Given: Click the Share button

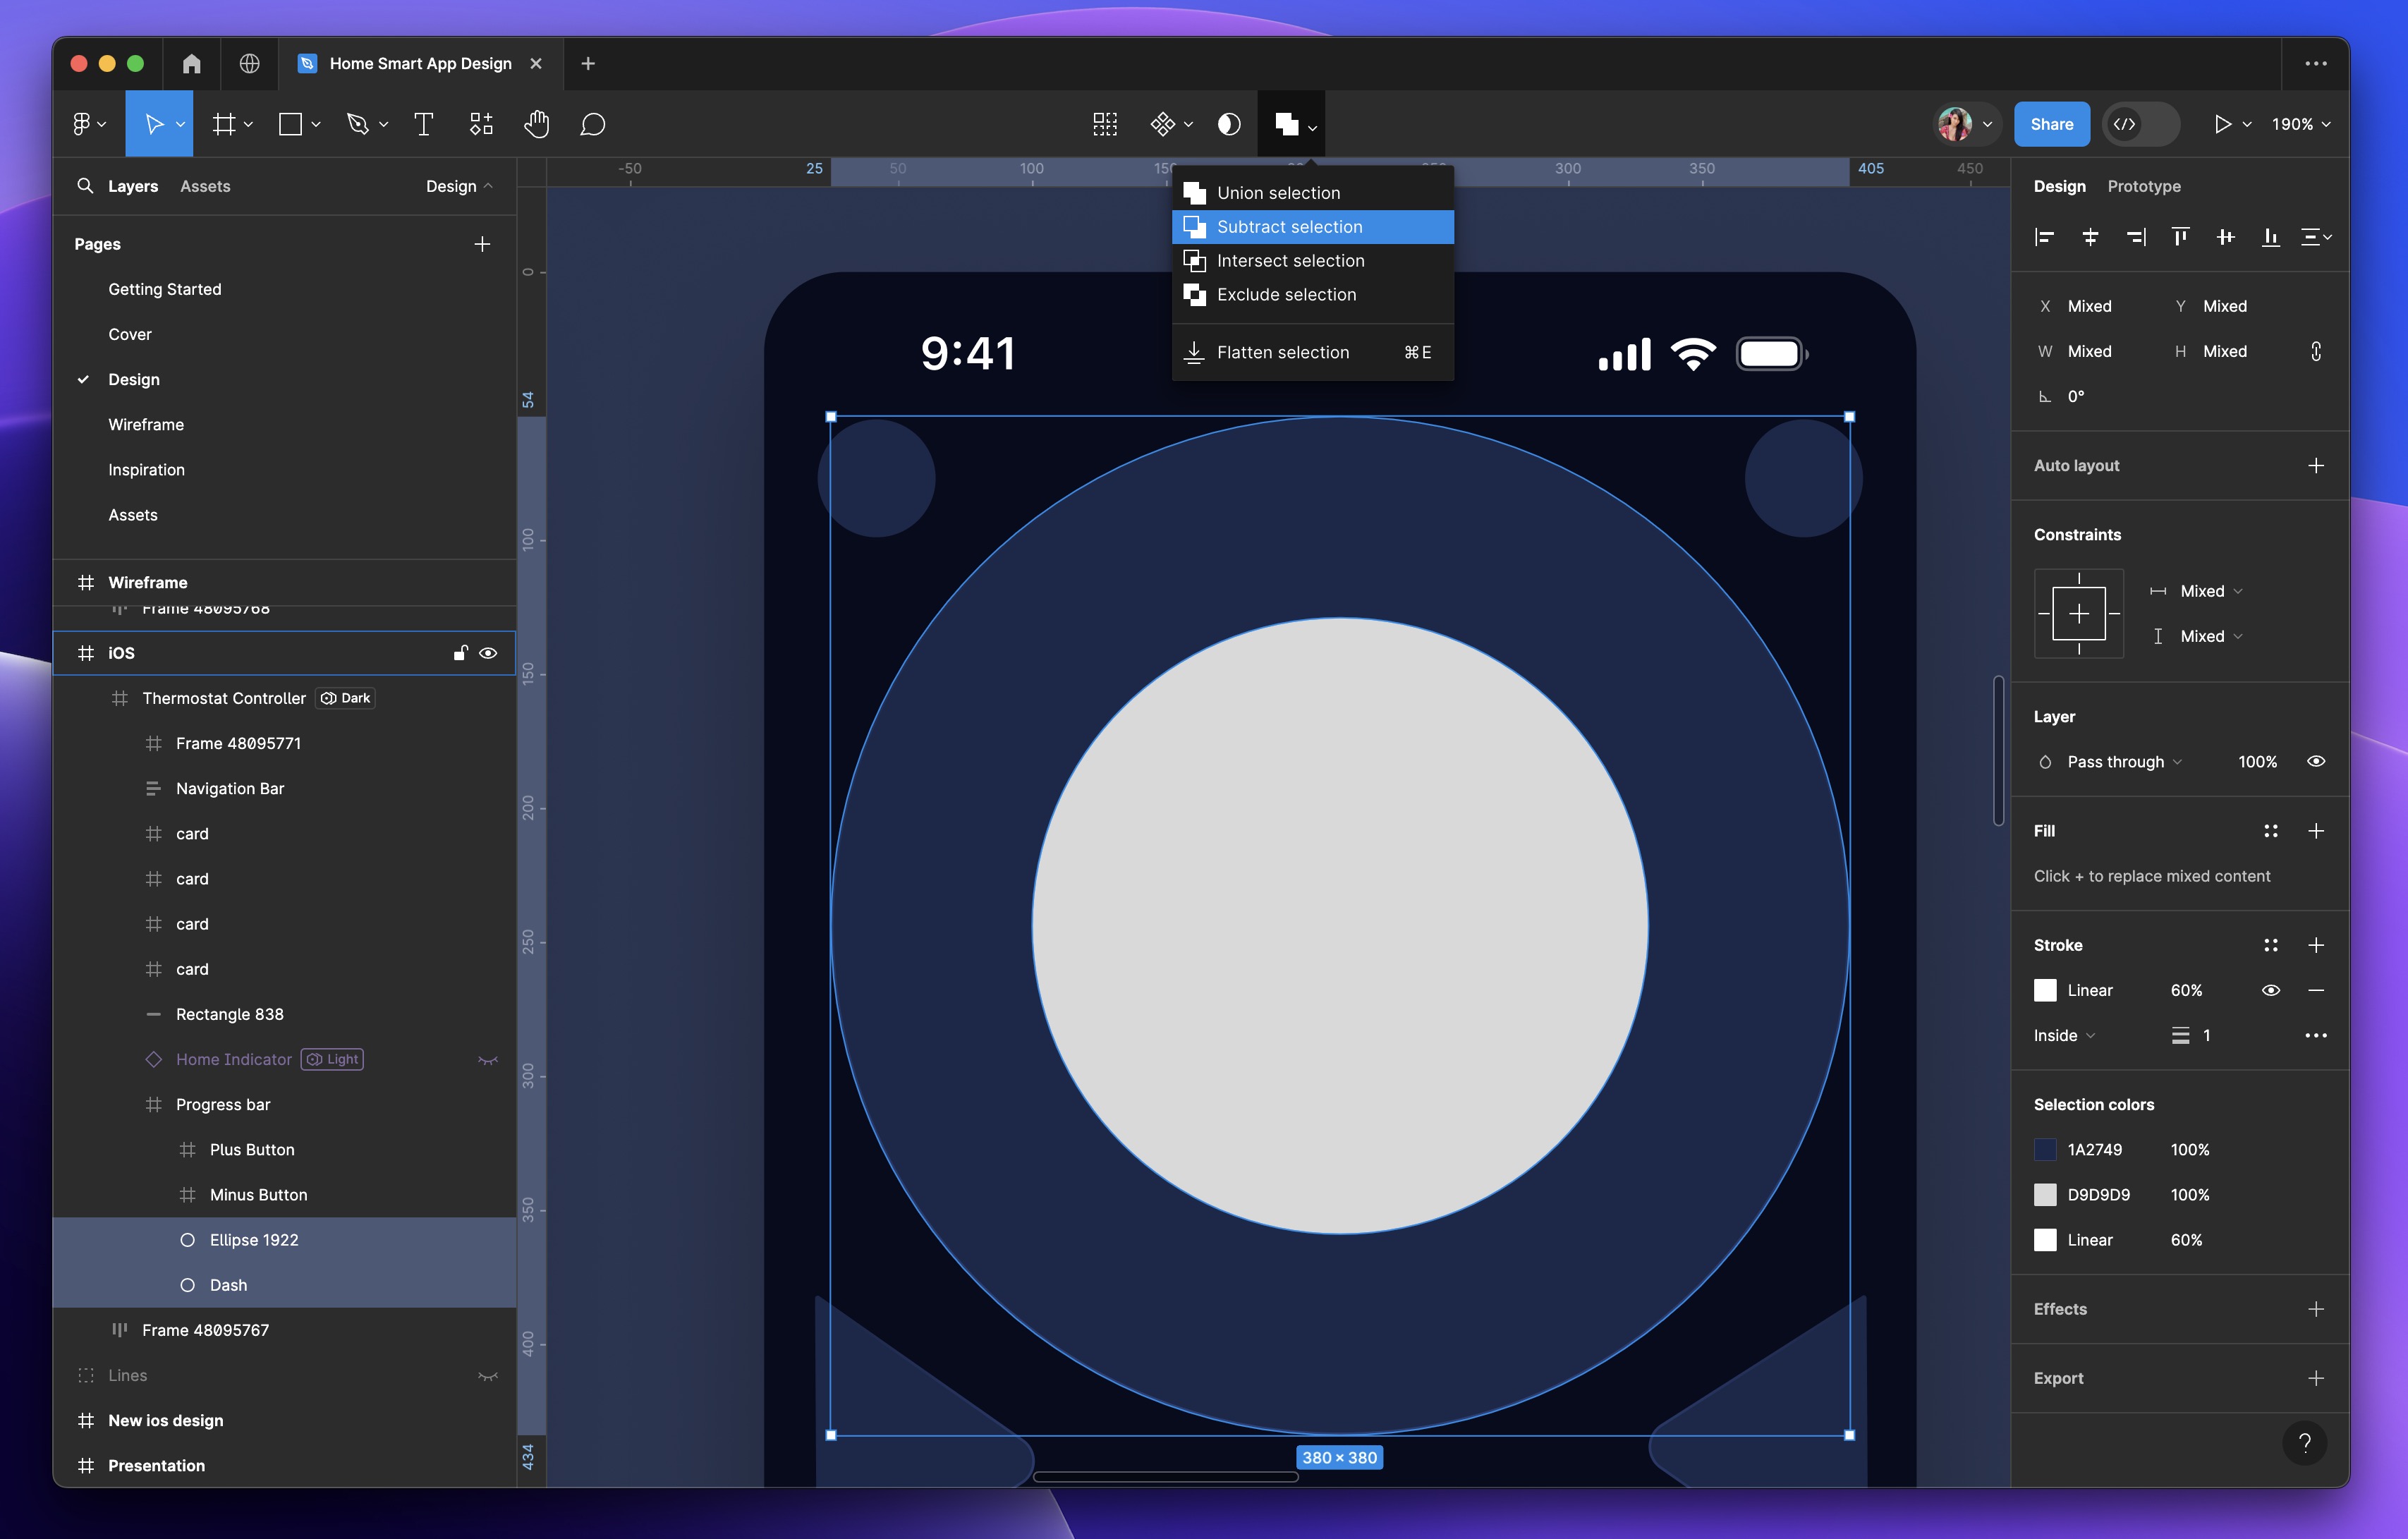Looking at the screenshot, I should pos(2052,123).
